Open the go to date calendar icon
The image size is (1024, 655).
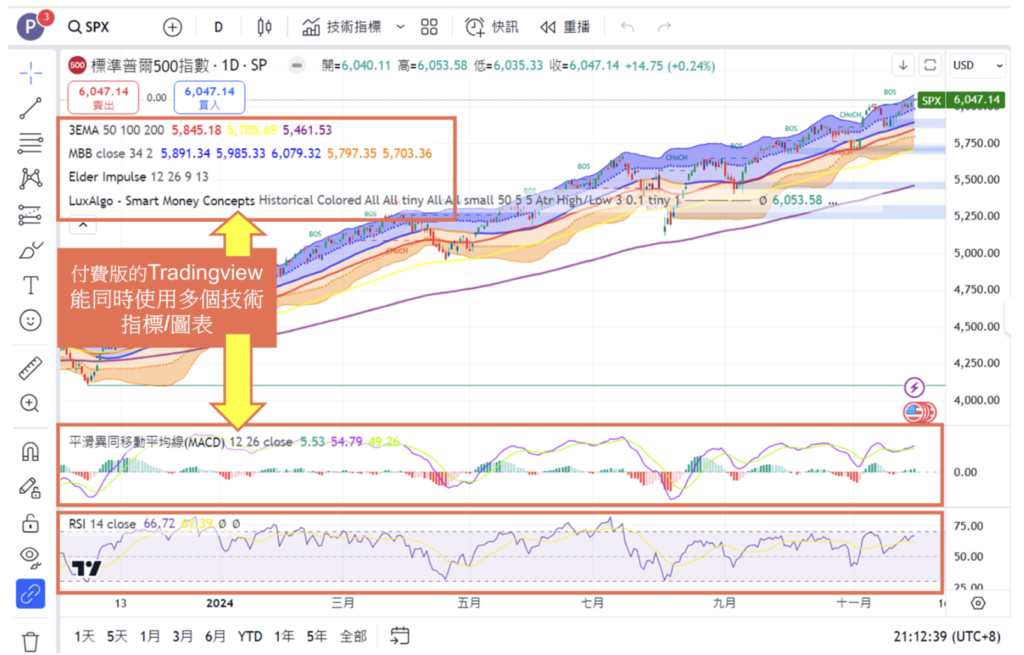(400, 635)
